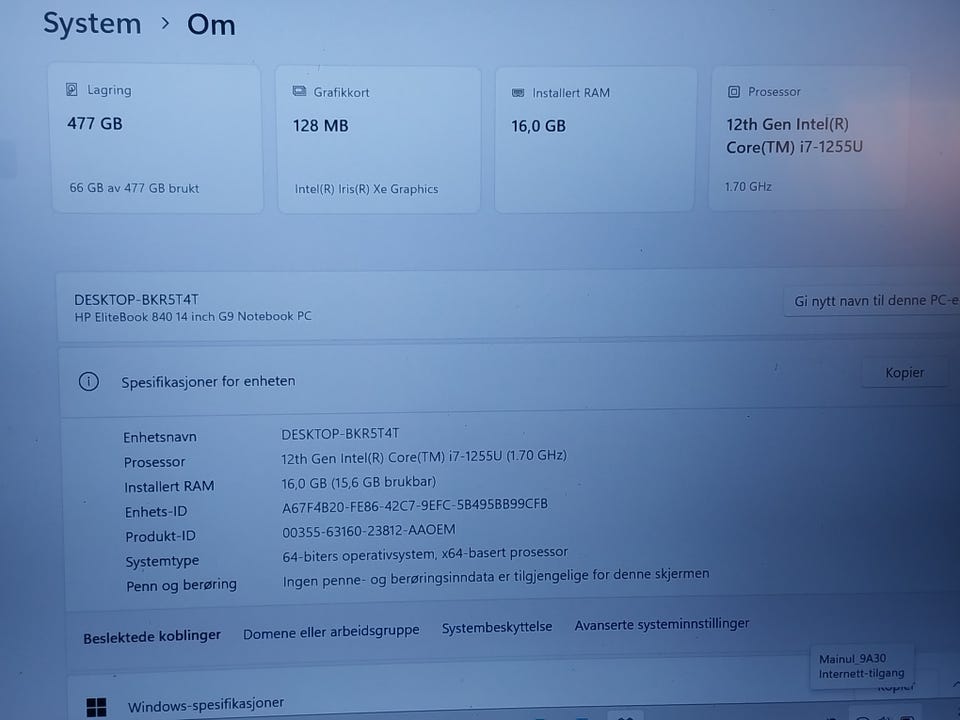Select the Produkt-ID value 00355-63160-23812-AAOEM

click(369, 530)
